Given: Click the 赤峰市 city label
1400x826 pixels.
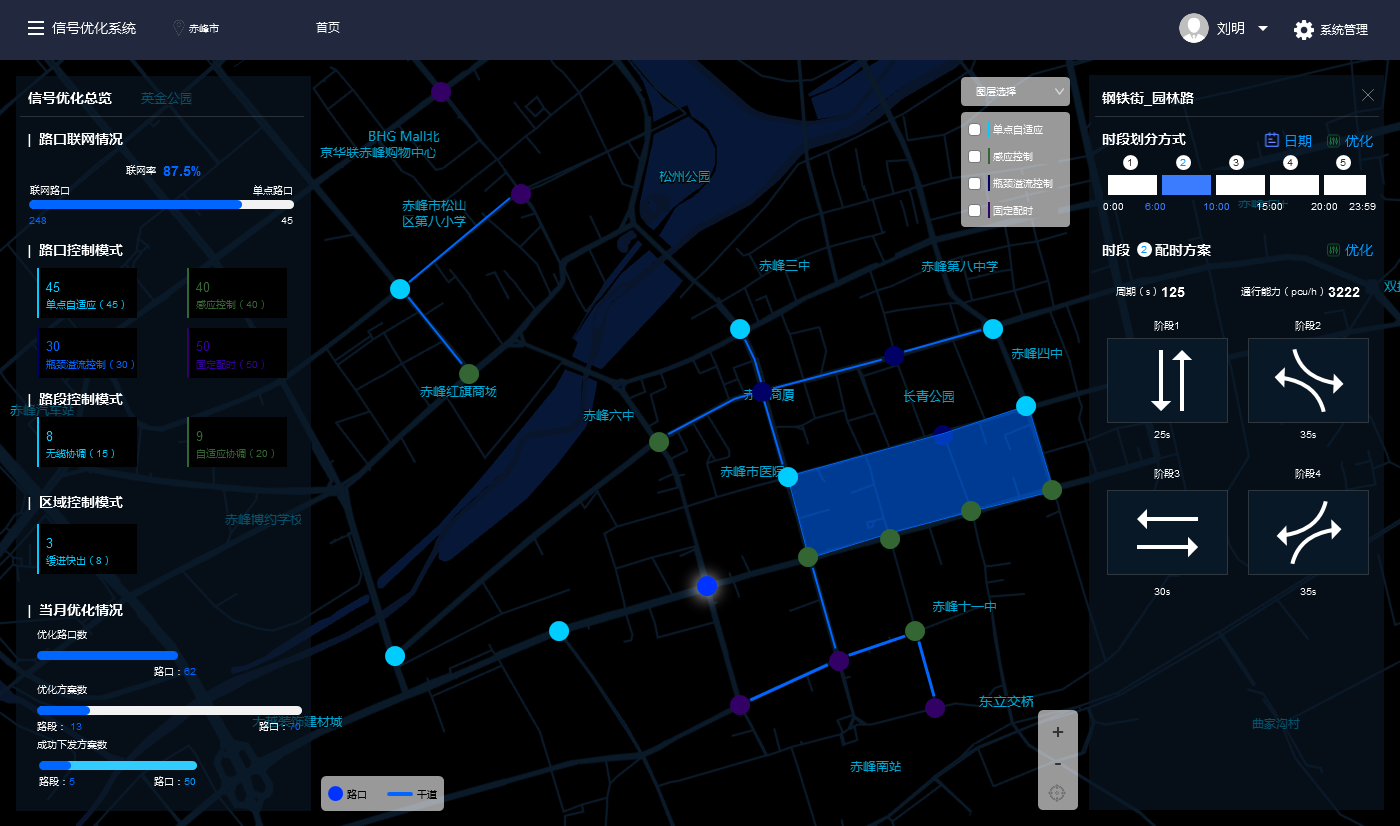Looking at the screenshot, I should click(204, 29).
